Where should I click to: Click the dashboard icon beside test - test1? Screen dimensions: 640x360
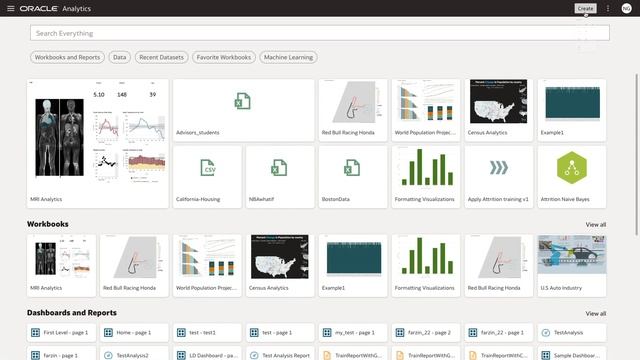(x=181, y=333)
